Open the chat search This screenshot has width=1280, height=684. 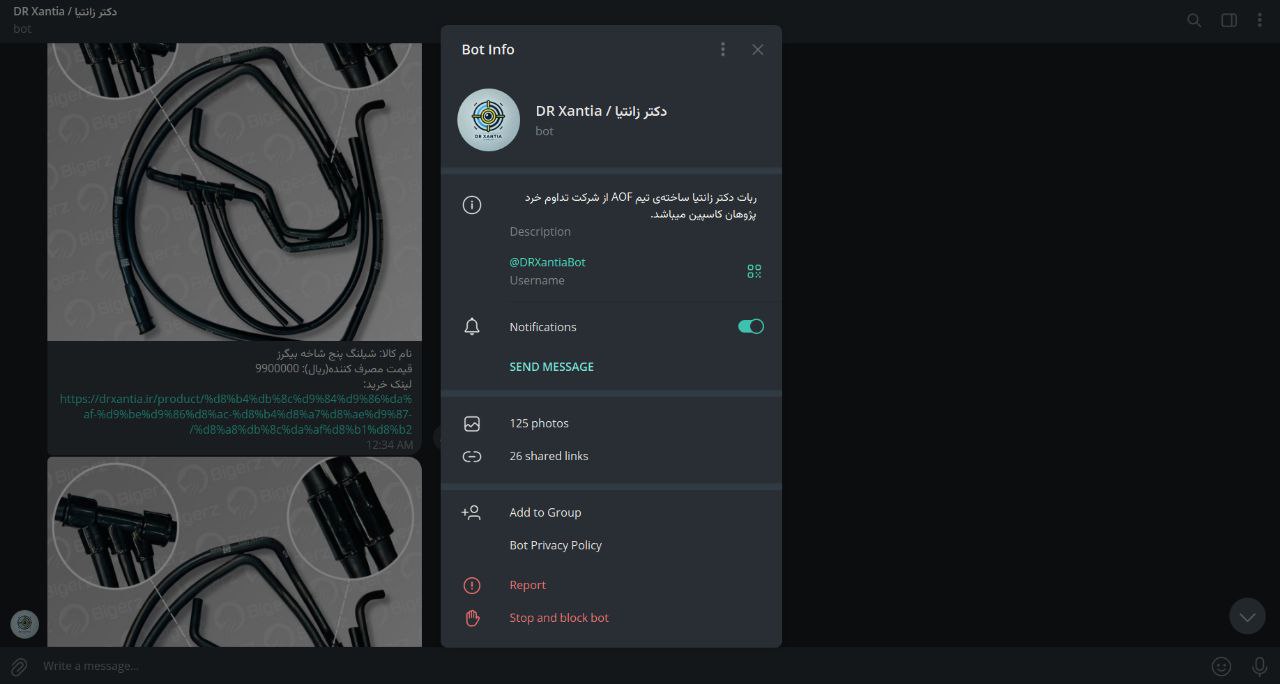click(x=1194, y=20)
